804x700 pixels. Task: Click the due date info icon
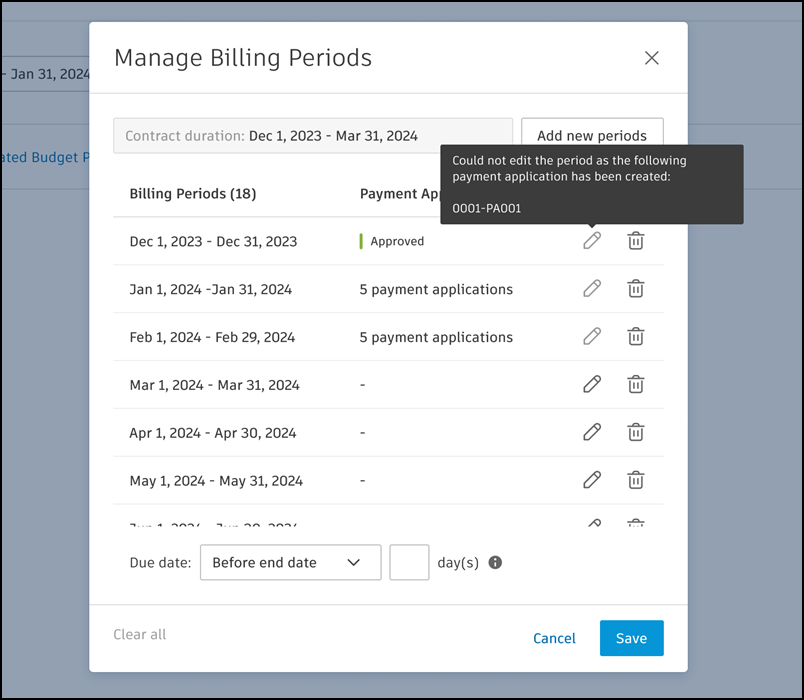click(495, 563)
